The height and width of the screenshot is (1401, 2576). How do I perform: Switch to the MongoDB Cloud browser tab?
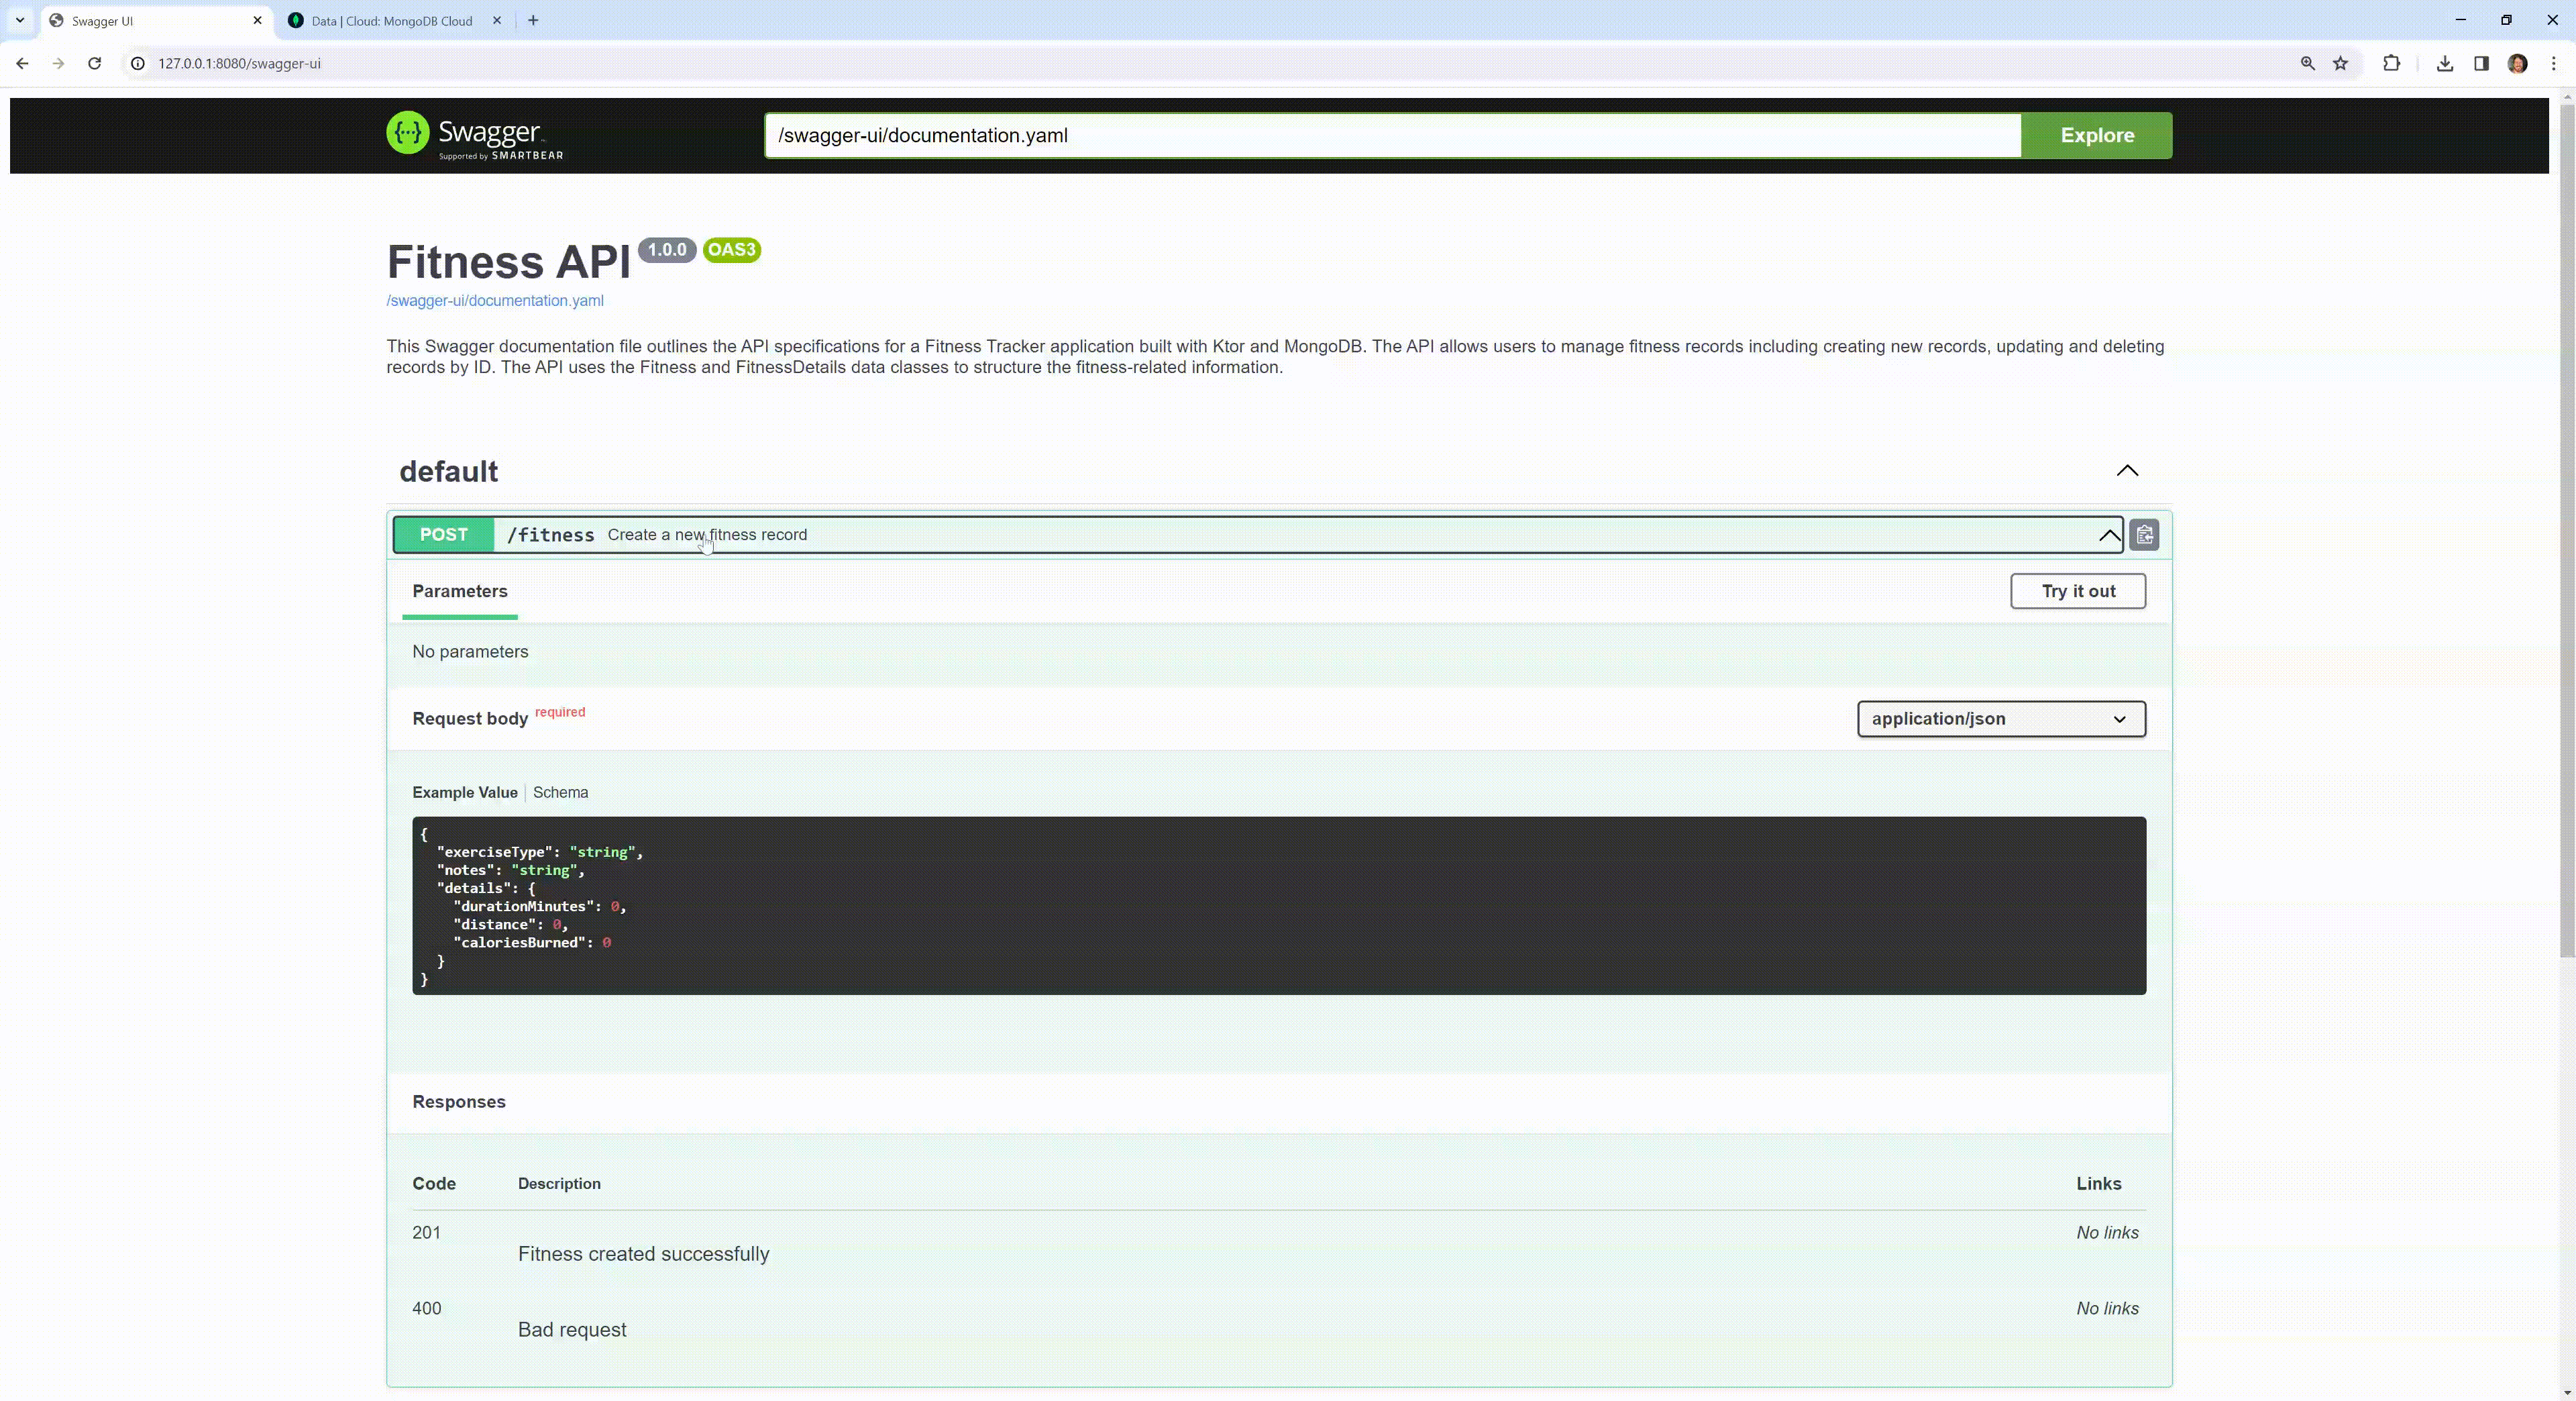tap(391, 20)
